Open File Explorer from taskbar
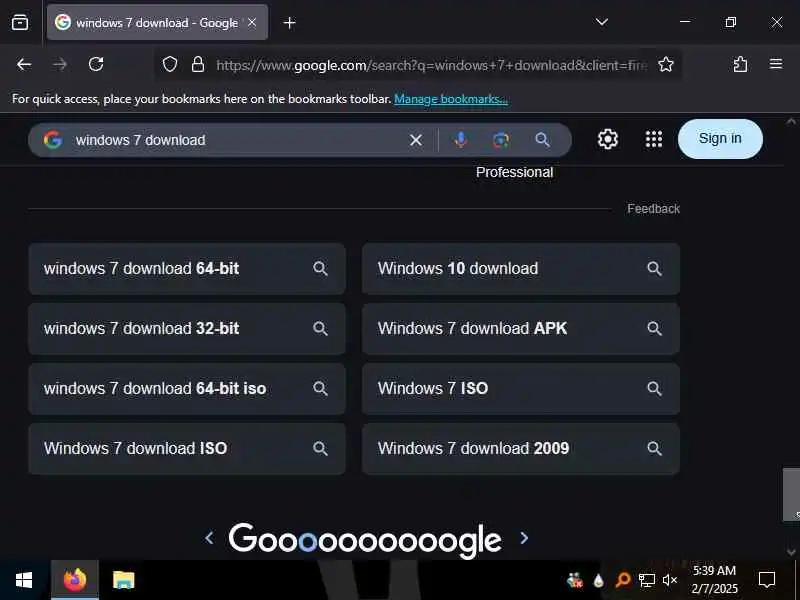The height and width of the screenshot is (600, 800). click(123, 580)
